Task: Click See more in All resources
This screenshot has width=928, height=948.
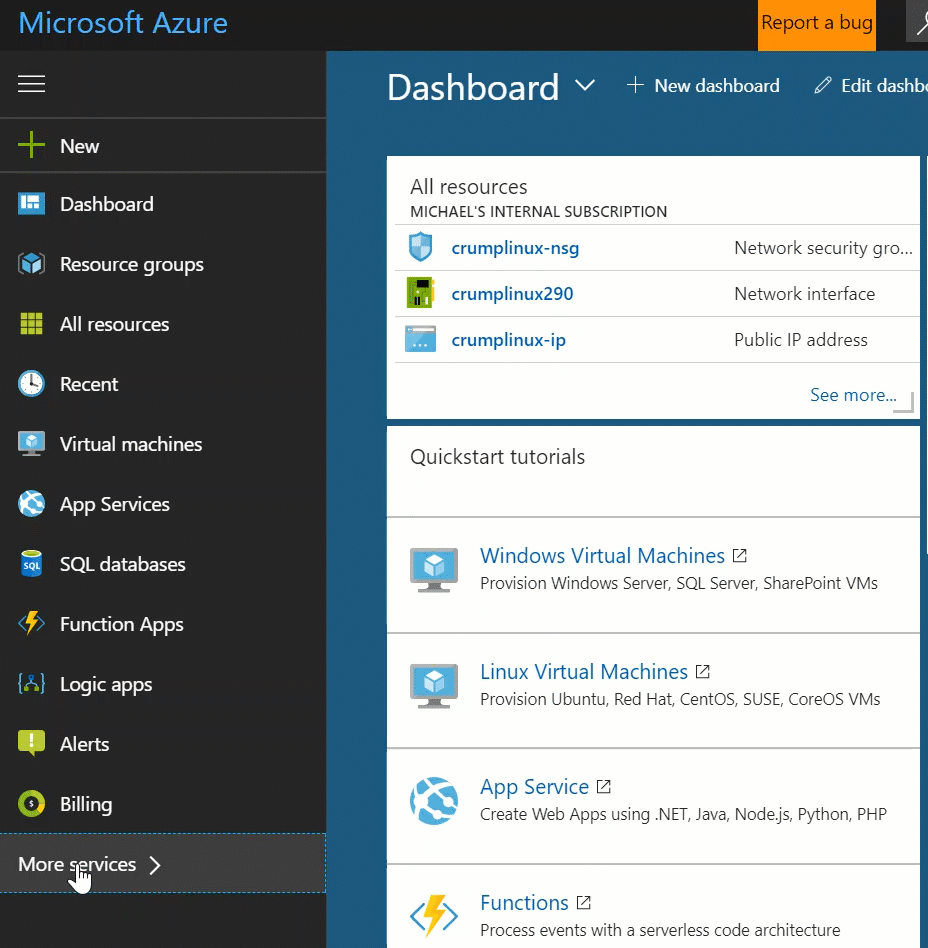Action: (852, 395)
